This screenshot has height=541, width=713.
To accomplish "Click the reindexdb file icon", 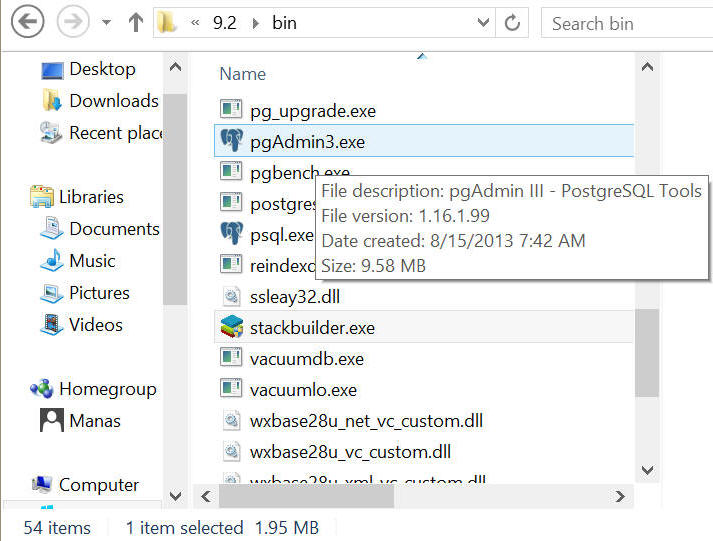I will 231,264.
